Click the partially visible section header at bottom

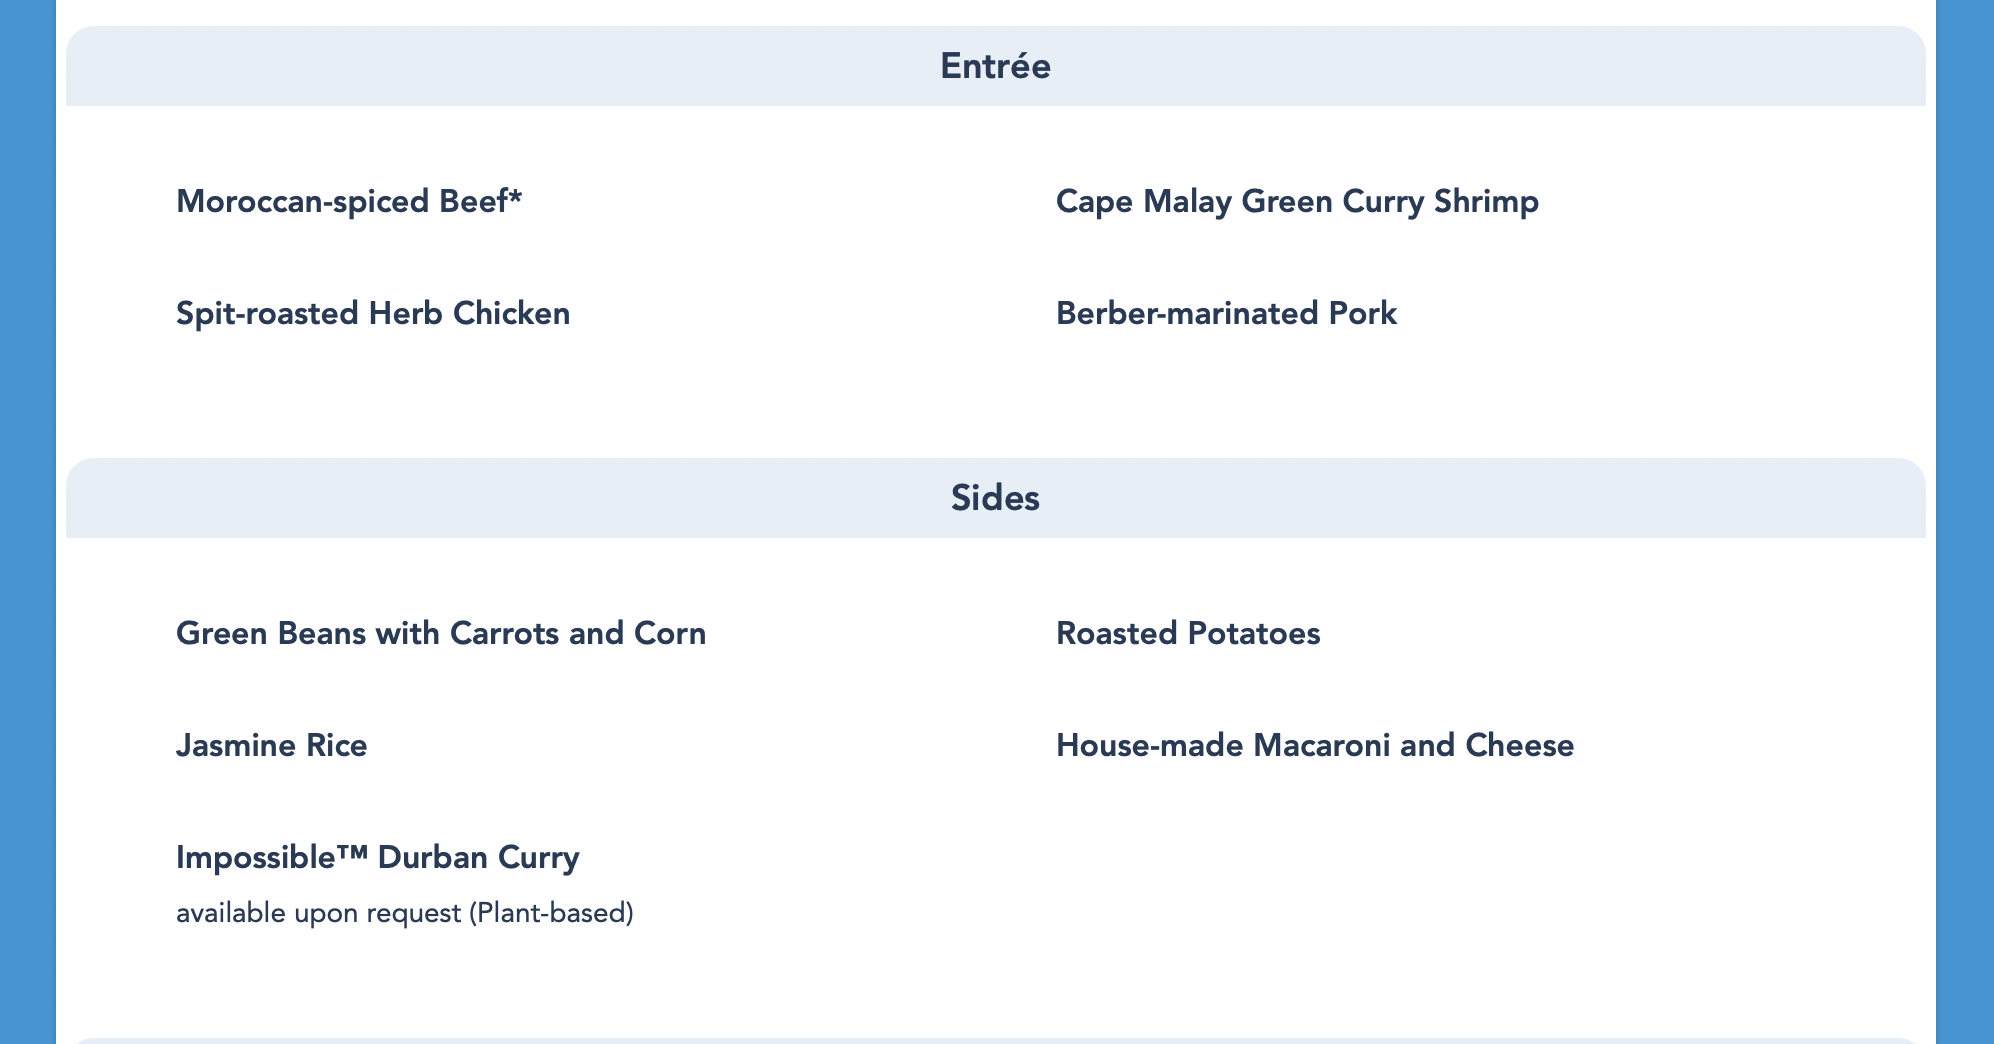[x=995, y=1040]
